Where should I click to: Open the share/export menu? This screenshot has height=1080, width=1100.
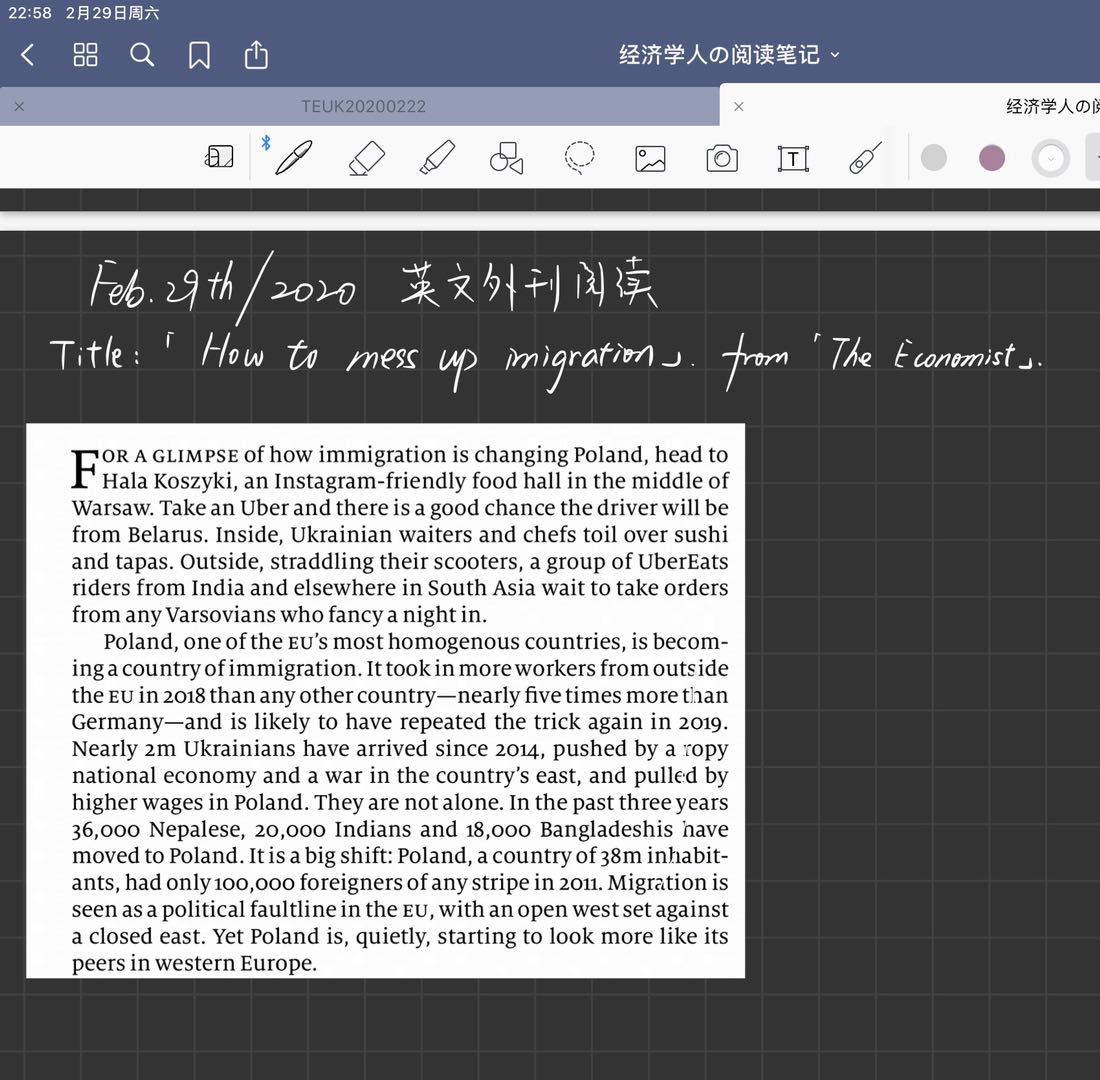pos(256,54)
